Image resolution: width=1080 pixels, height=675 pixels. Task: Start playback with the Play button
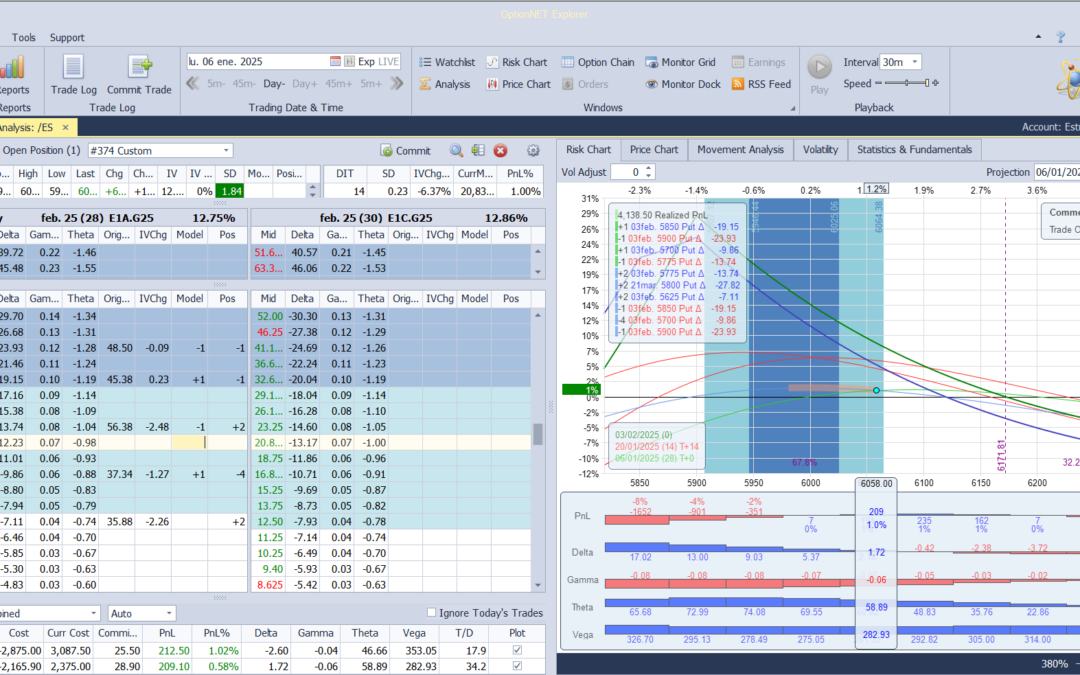point(820,74)
